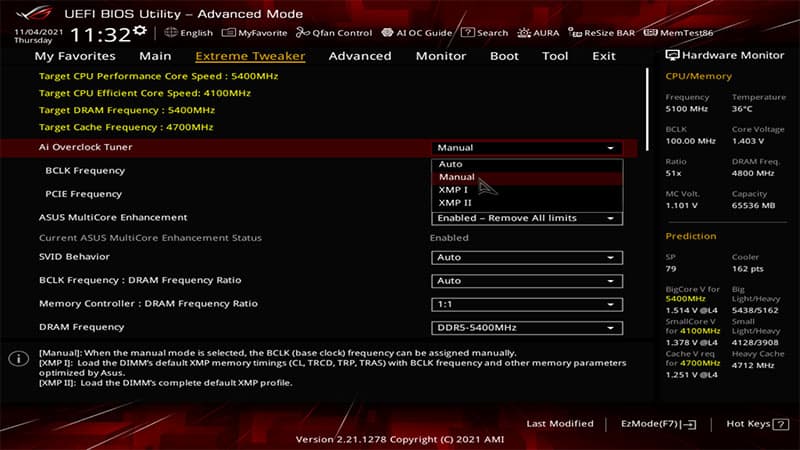Open the Monitor tab
Image resolution: width=800 pixels, height=450 pixels.
coord(441,56)
